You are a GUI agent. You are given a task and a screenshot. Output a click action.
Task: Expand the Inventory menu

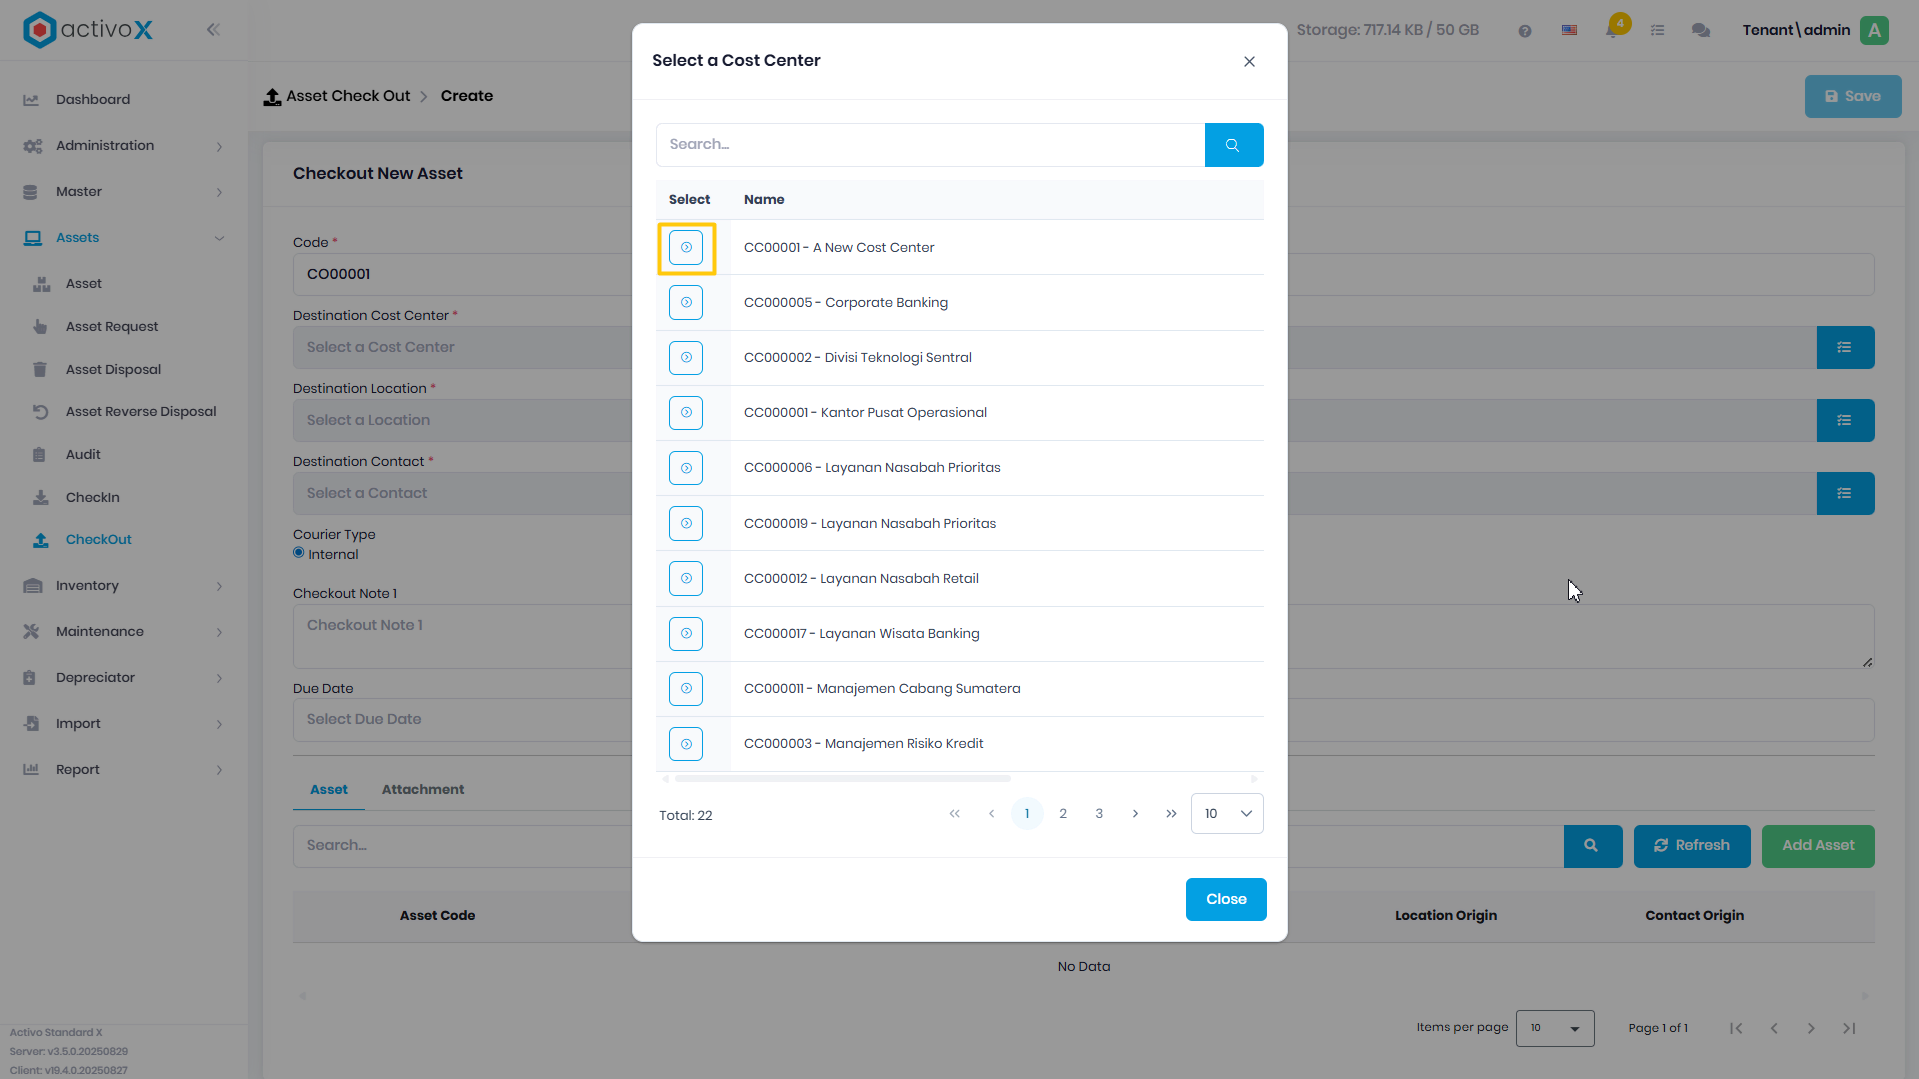pyautogui.click(x=123, y=586)
